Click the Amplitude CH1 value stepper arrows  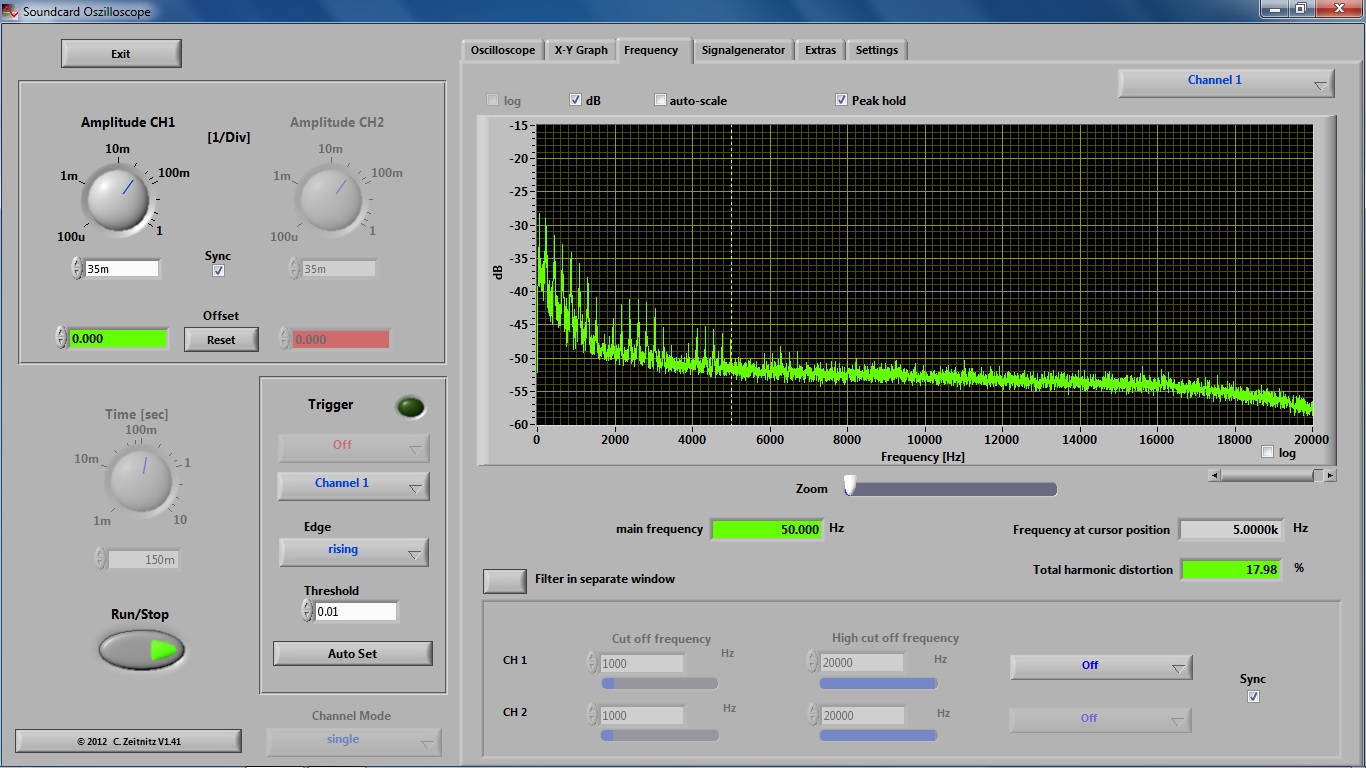77,268
